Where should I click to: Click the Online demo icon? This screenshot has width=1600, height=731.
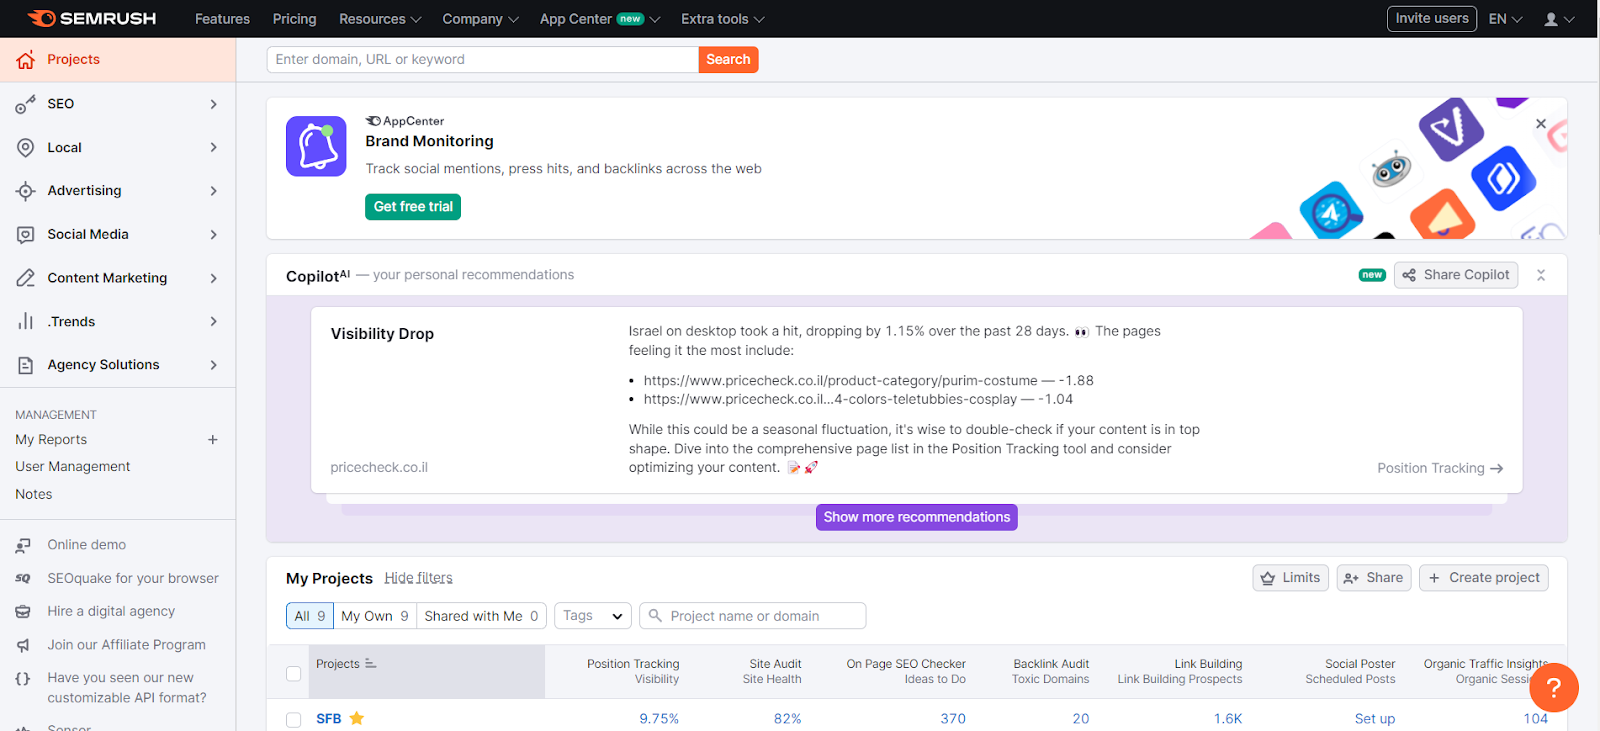tap(23, 545)
